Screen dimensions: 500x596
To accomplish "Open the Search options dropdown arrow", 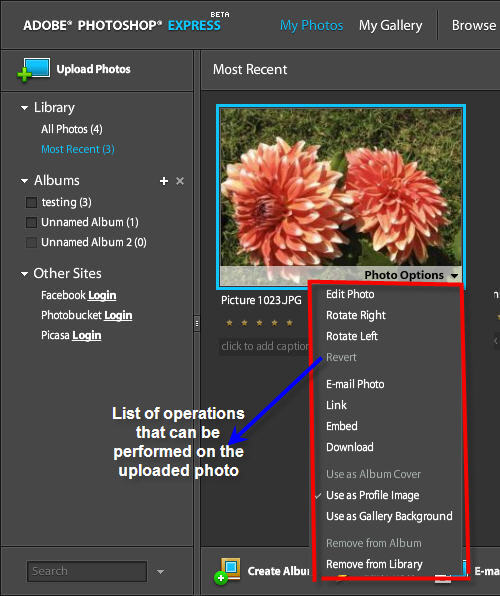I will point(160,572).
